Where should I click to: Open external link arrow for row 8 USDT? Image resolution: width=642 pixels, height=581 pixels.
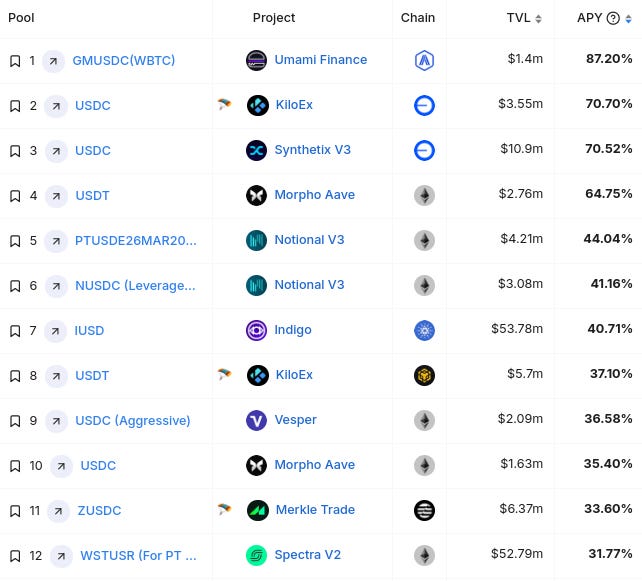pos(56,376)
